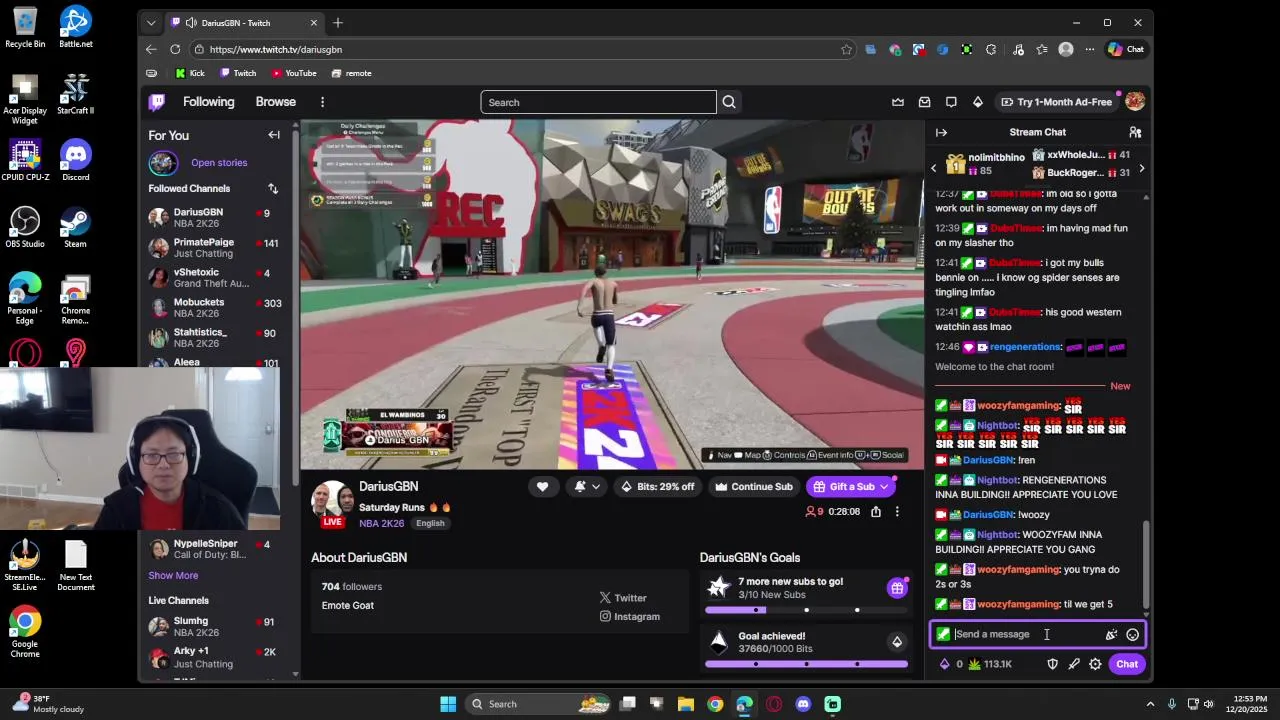
Task: Open the Browse tab
Action: 275,102
